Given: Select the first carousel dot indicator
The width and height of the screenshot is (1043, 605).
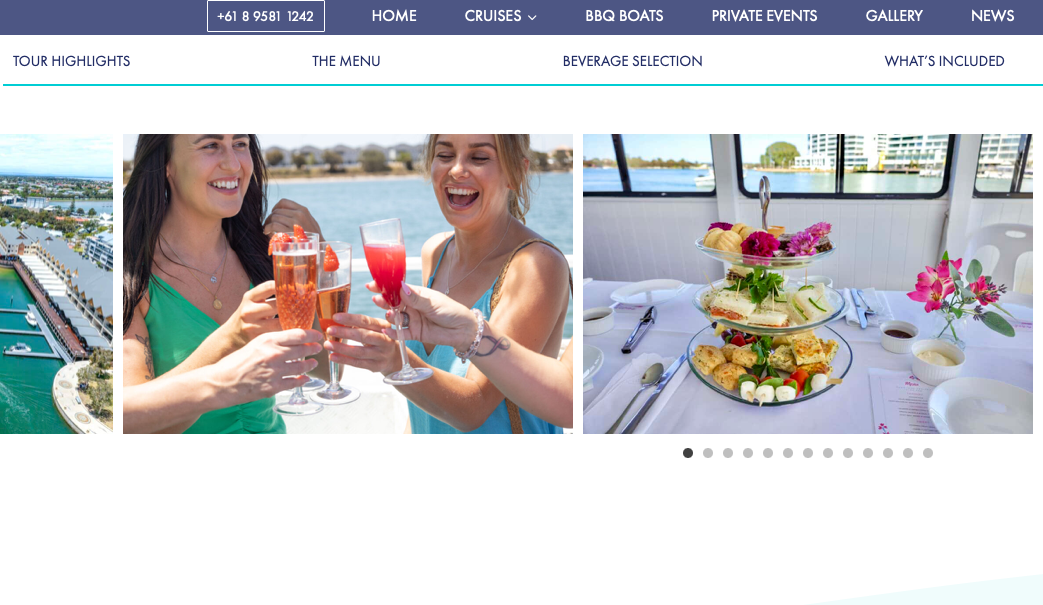Looking at the screenshot, I should point(688,453).
